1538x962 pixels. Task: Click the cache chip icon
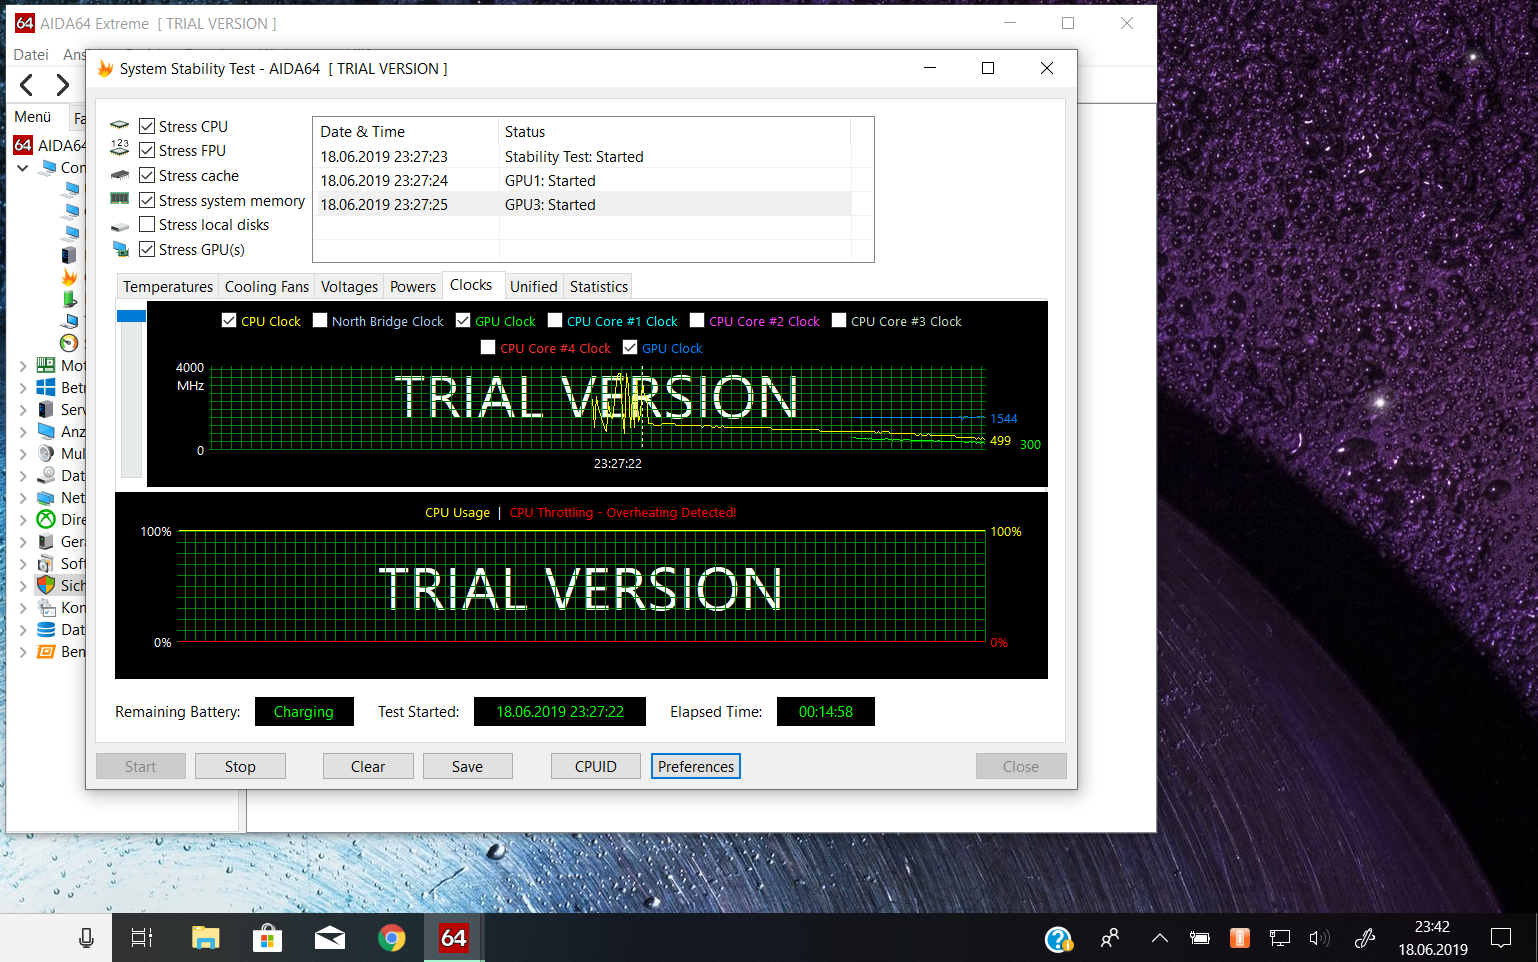[x=120, y=175]
